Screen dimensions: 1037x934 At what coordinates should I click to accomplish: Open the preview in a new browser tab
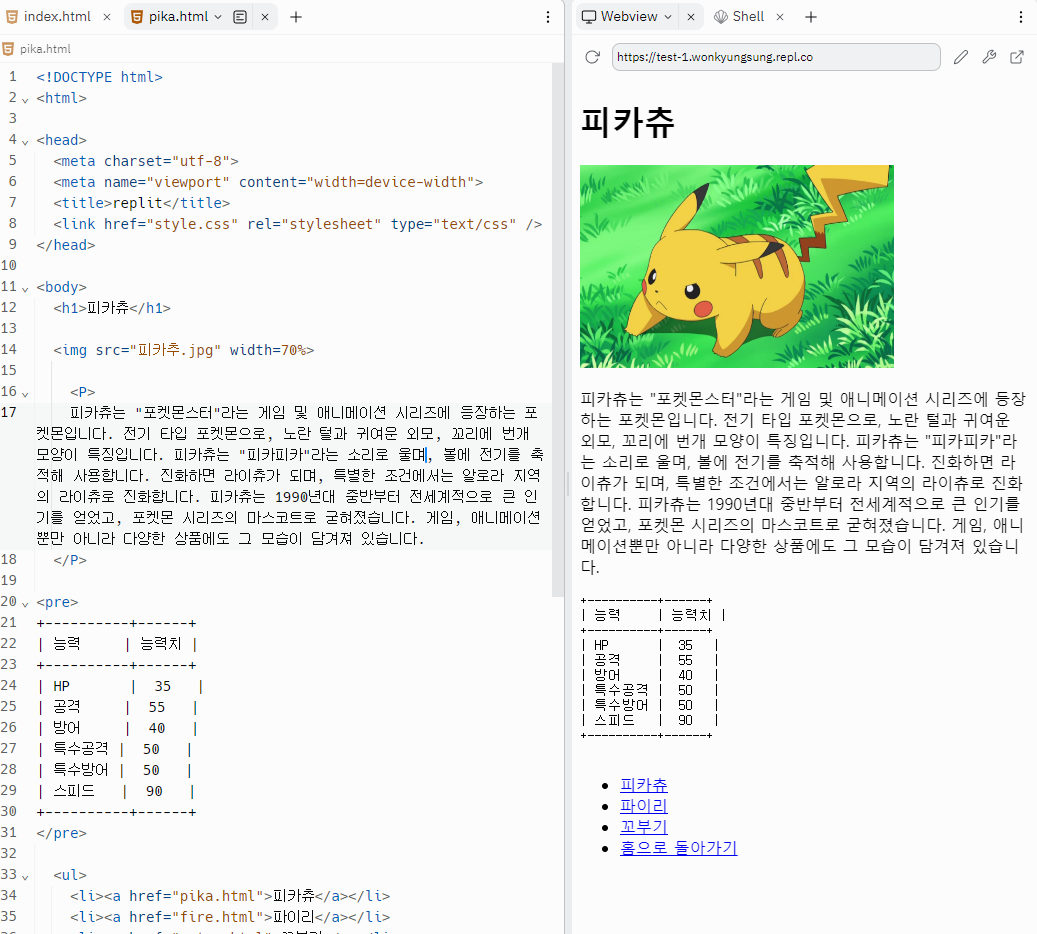point(1017,57)
